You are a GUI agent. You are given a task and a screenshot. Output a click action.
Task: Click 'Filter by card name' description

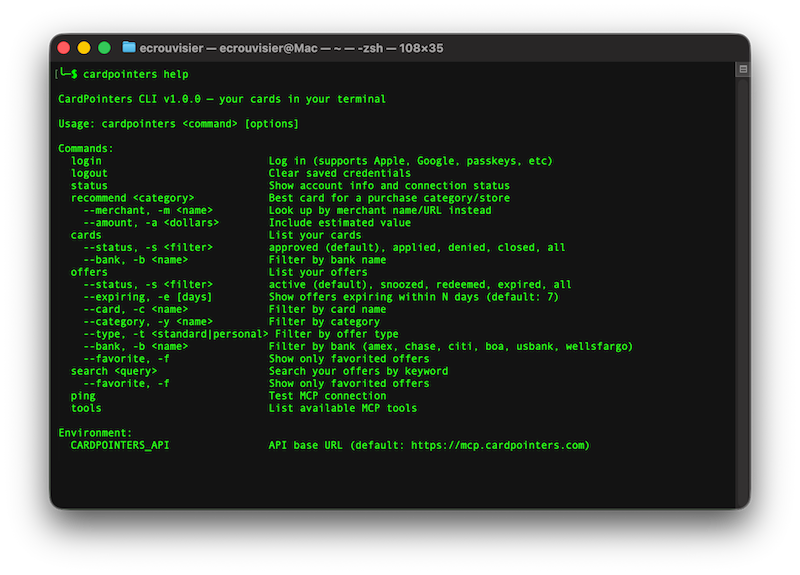[x=328, y=309]
